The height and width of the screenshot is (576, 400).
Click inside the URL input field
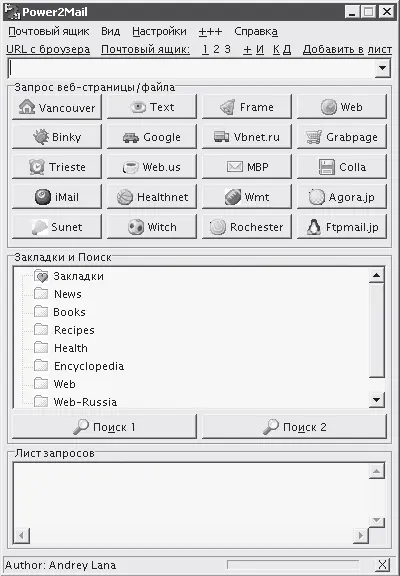(x=191, y=68)
